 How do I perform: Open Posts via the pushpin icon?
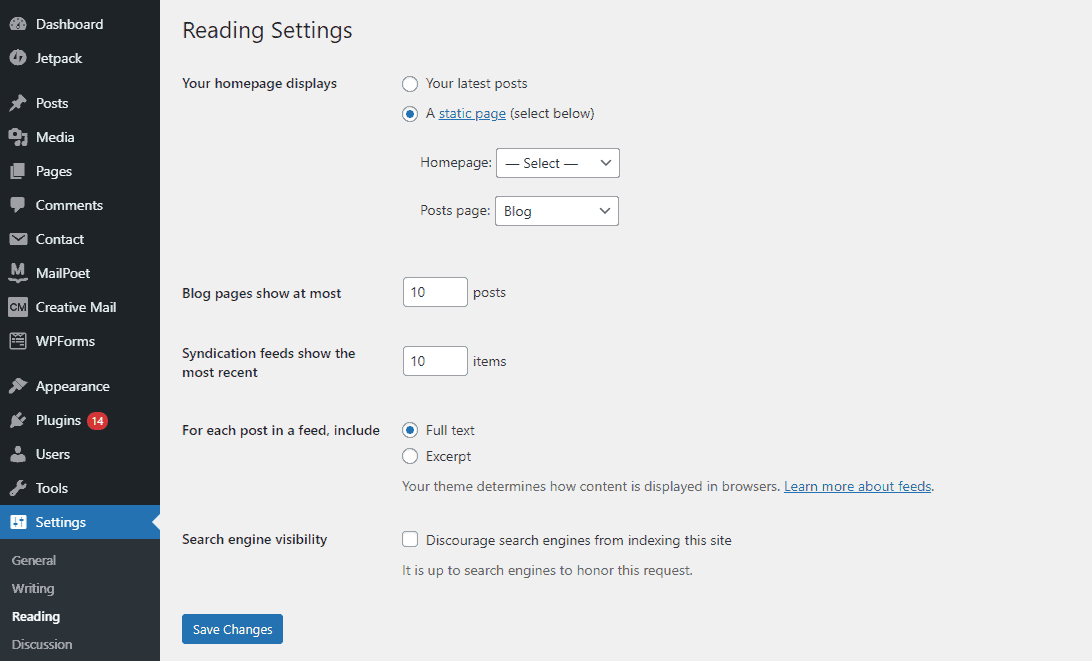tap(18, 103)
